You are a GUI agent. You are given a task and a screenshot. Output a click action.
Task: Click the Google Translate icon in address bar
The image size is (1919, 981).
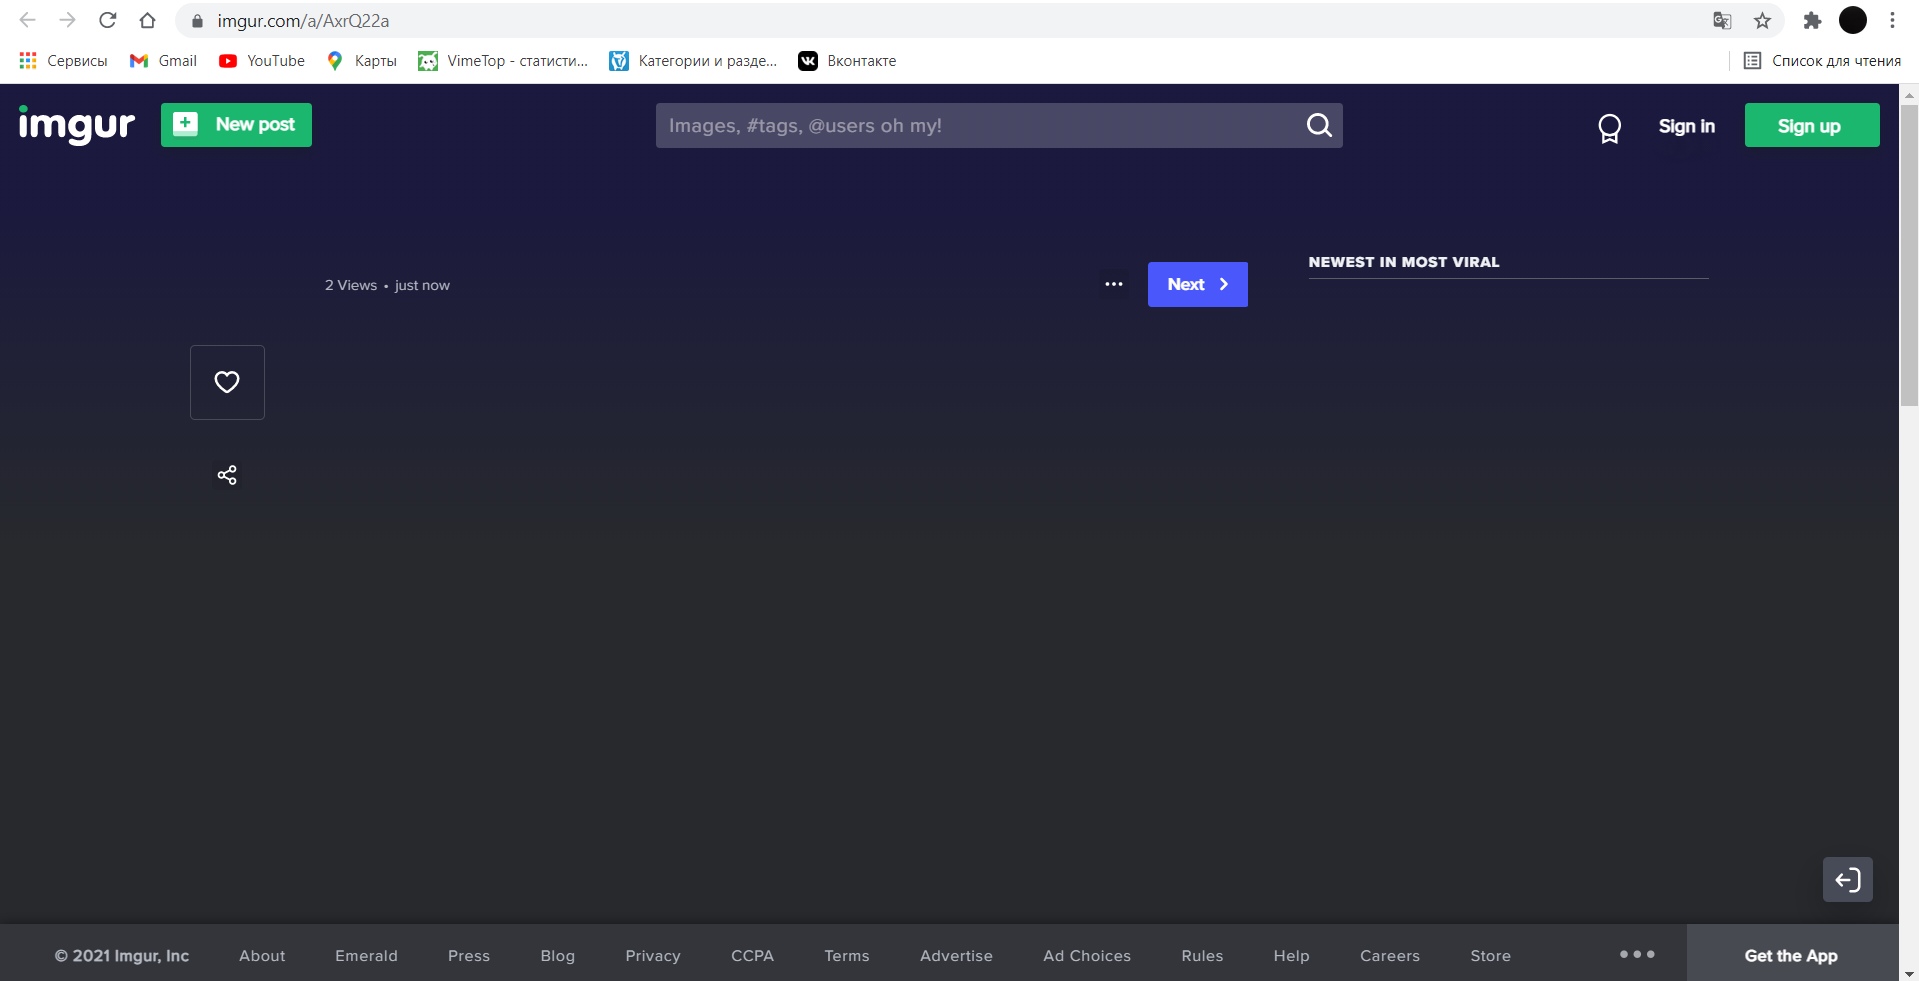(x=1722, y=21)
